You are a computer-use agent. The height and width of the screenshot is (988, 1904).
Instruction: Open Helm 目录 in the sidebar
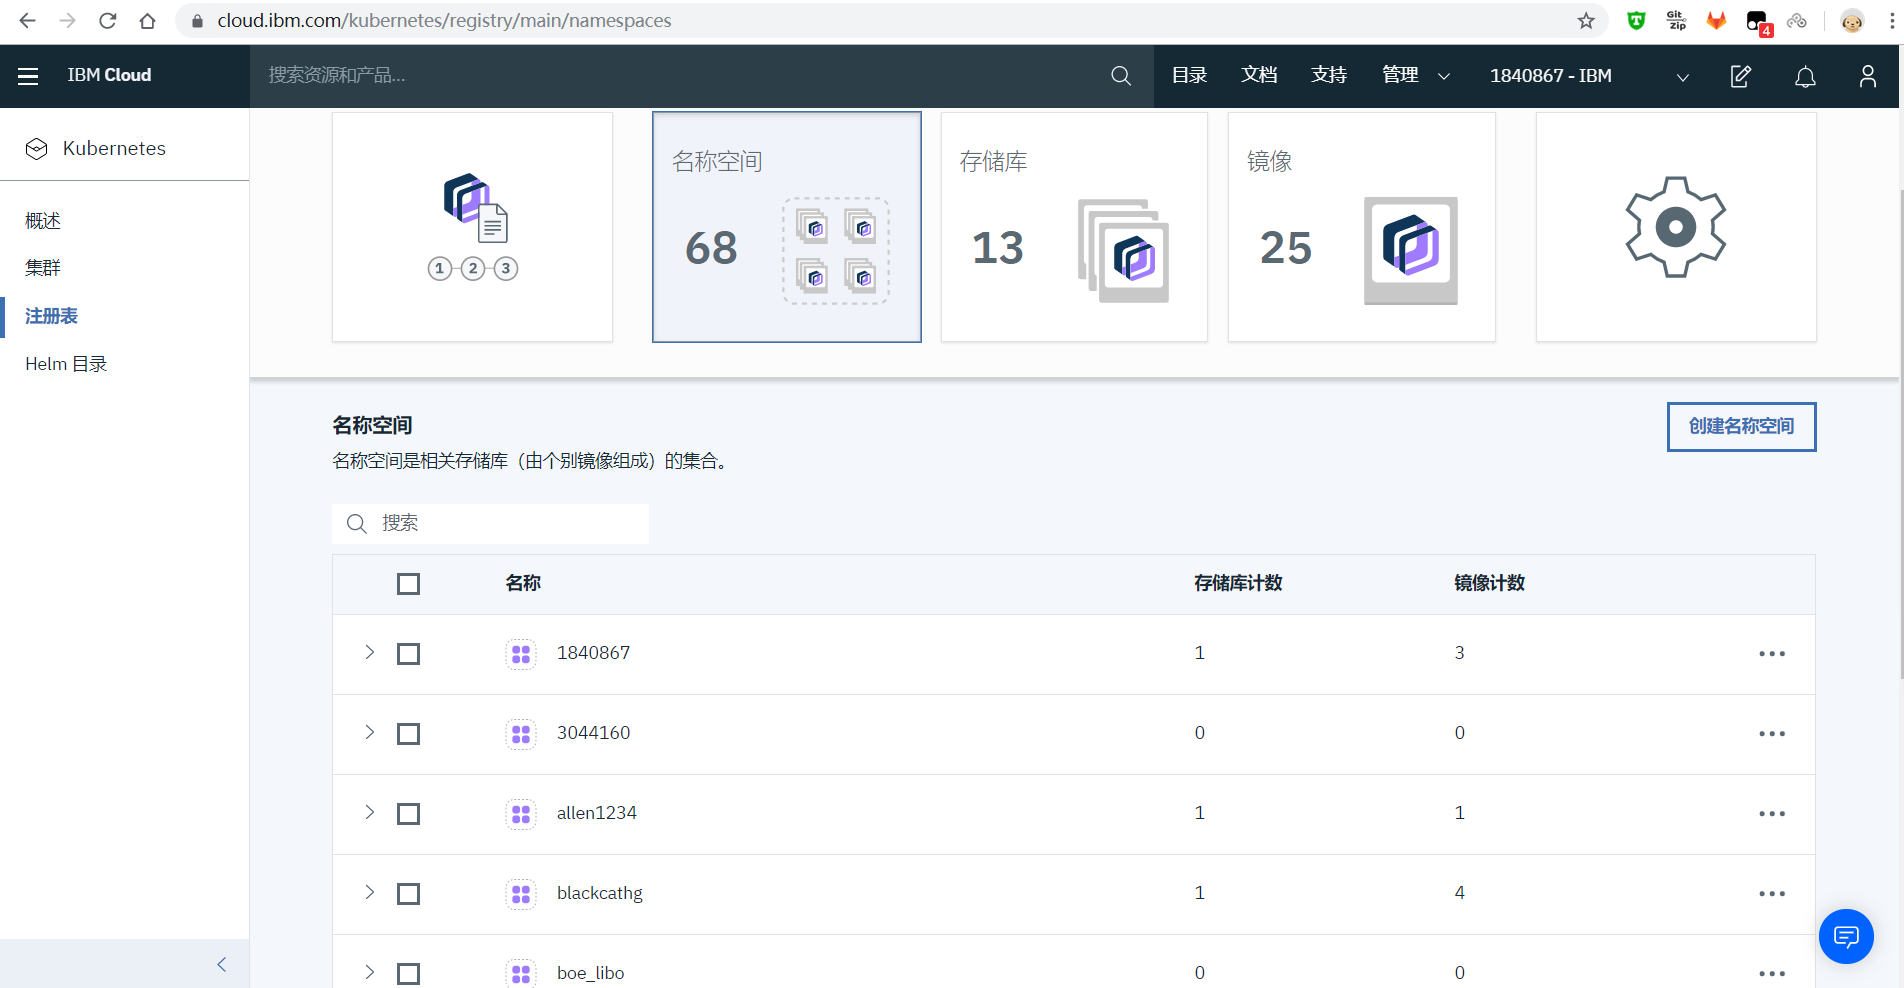tap(66, 364)
